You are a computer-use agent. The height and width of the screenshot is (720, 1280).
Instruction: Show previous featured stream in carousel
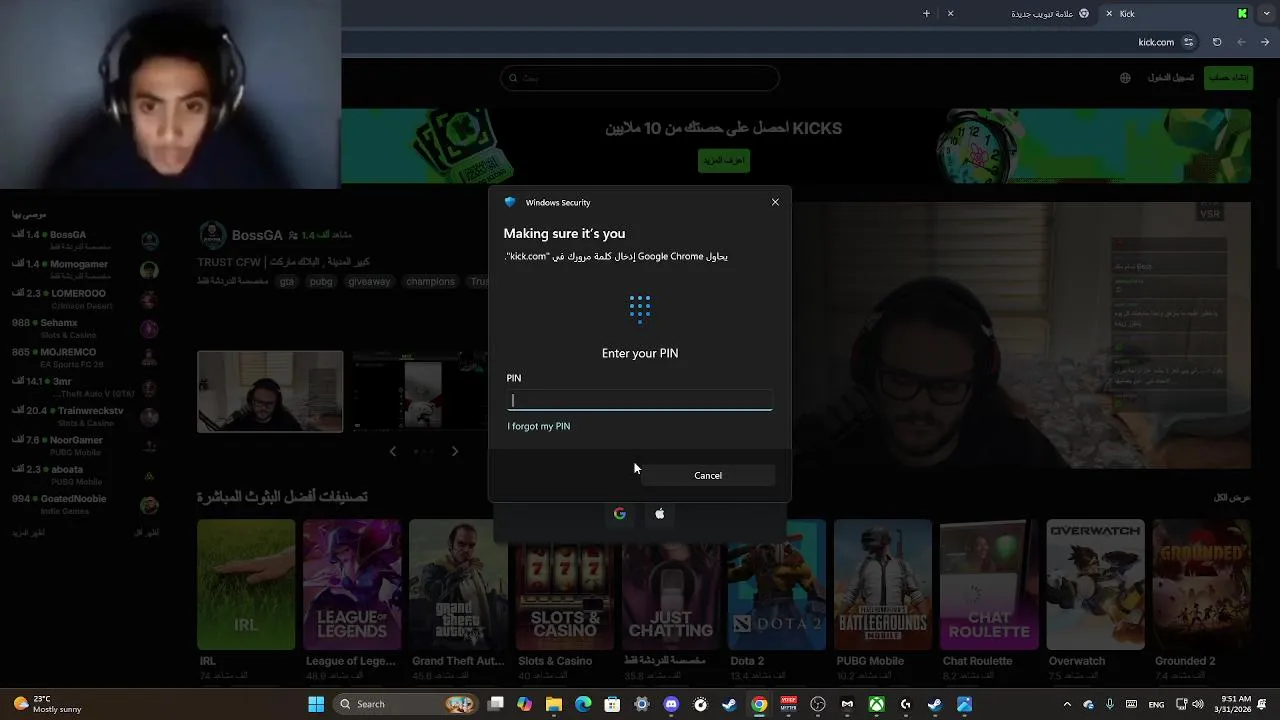pos(392,451)
